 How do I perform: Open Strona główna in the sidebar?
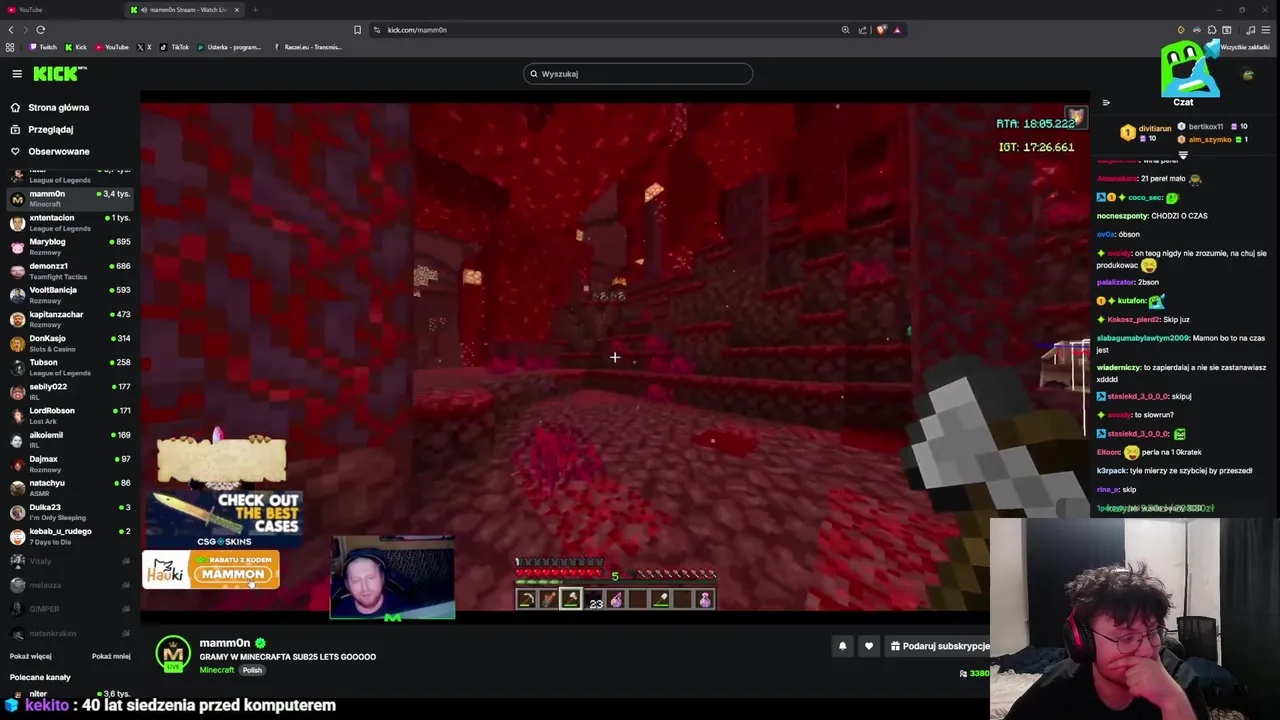(50, 107)
